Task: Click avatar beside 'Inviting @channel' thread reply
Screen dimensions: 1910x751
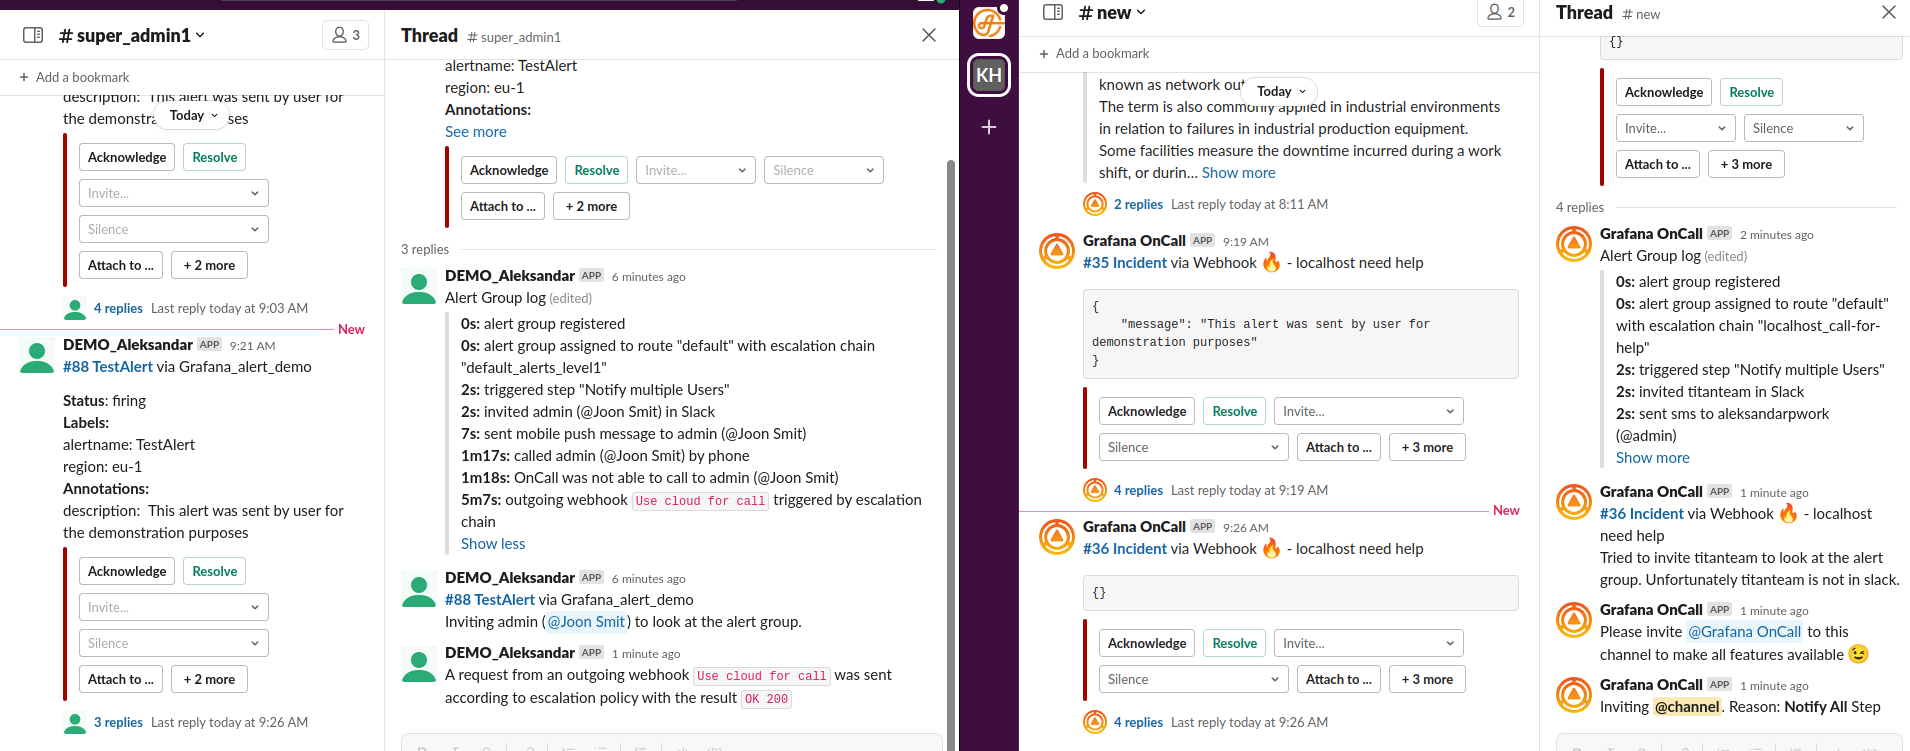Action: tap(1574, 695)
